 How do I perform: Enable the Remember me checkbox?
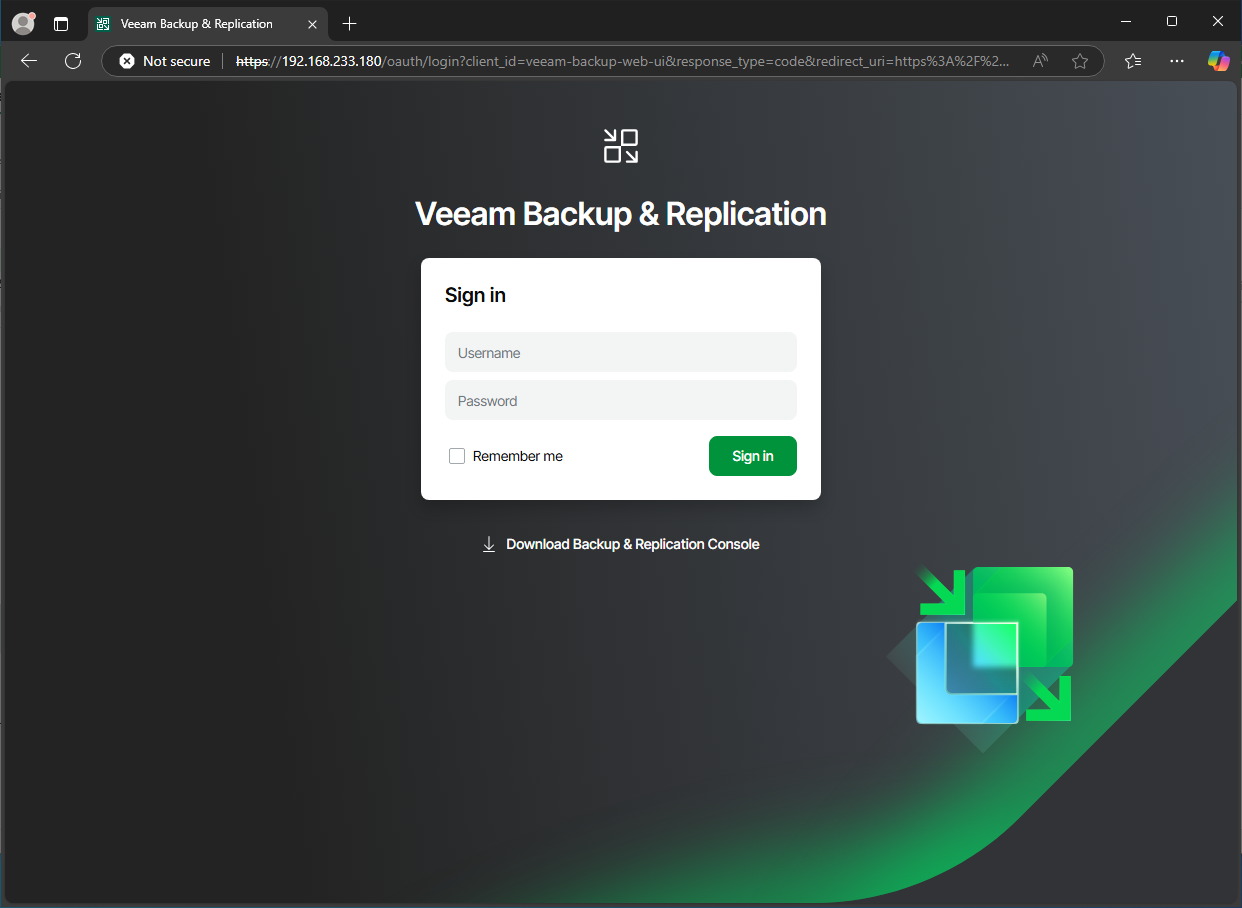click(x=457, y=456)
